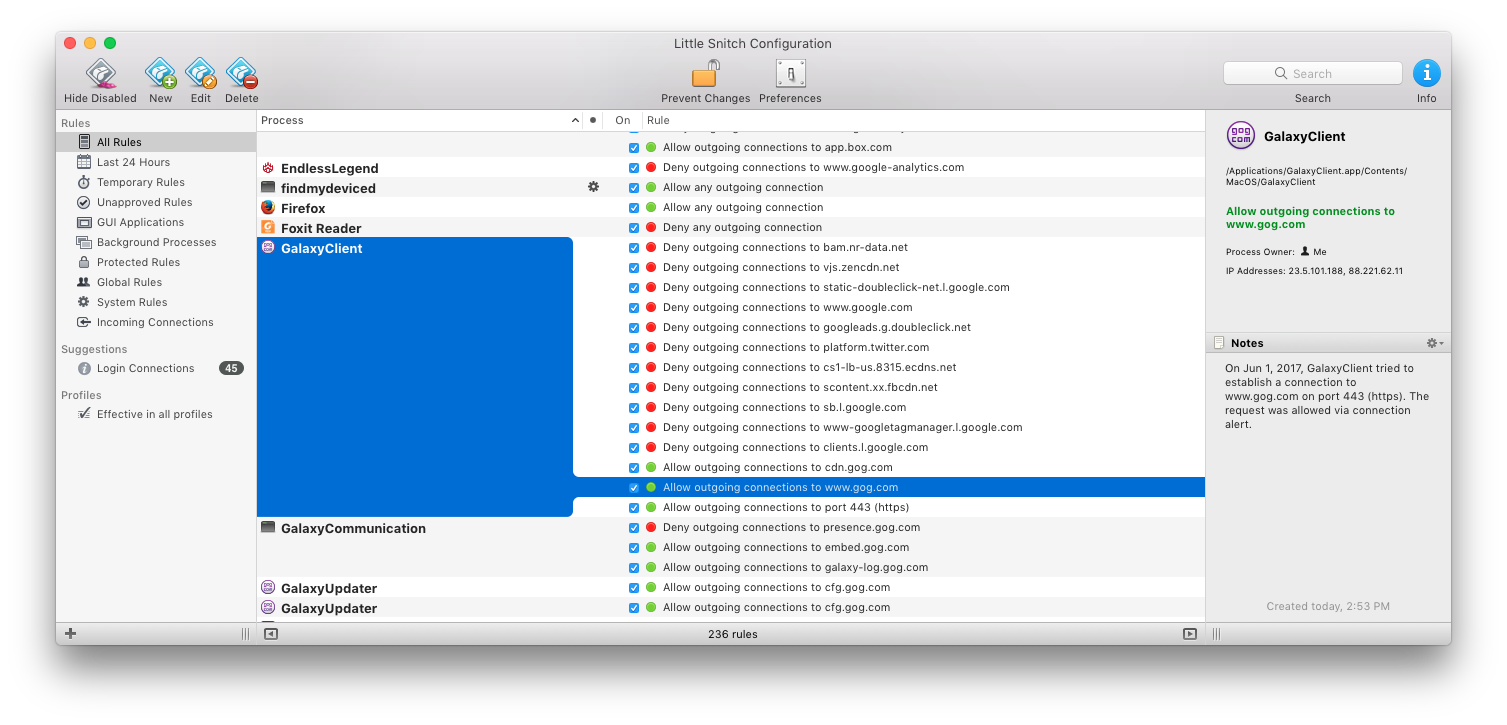Select Effective in all profiles
1507x725 pixels.
point(156,414)
